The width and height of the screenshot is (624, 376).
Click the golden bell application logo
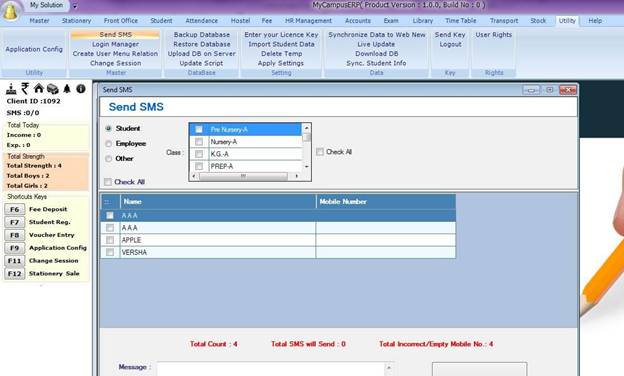(10, 11)
